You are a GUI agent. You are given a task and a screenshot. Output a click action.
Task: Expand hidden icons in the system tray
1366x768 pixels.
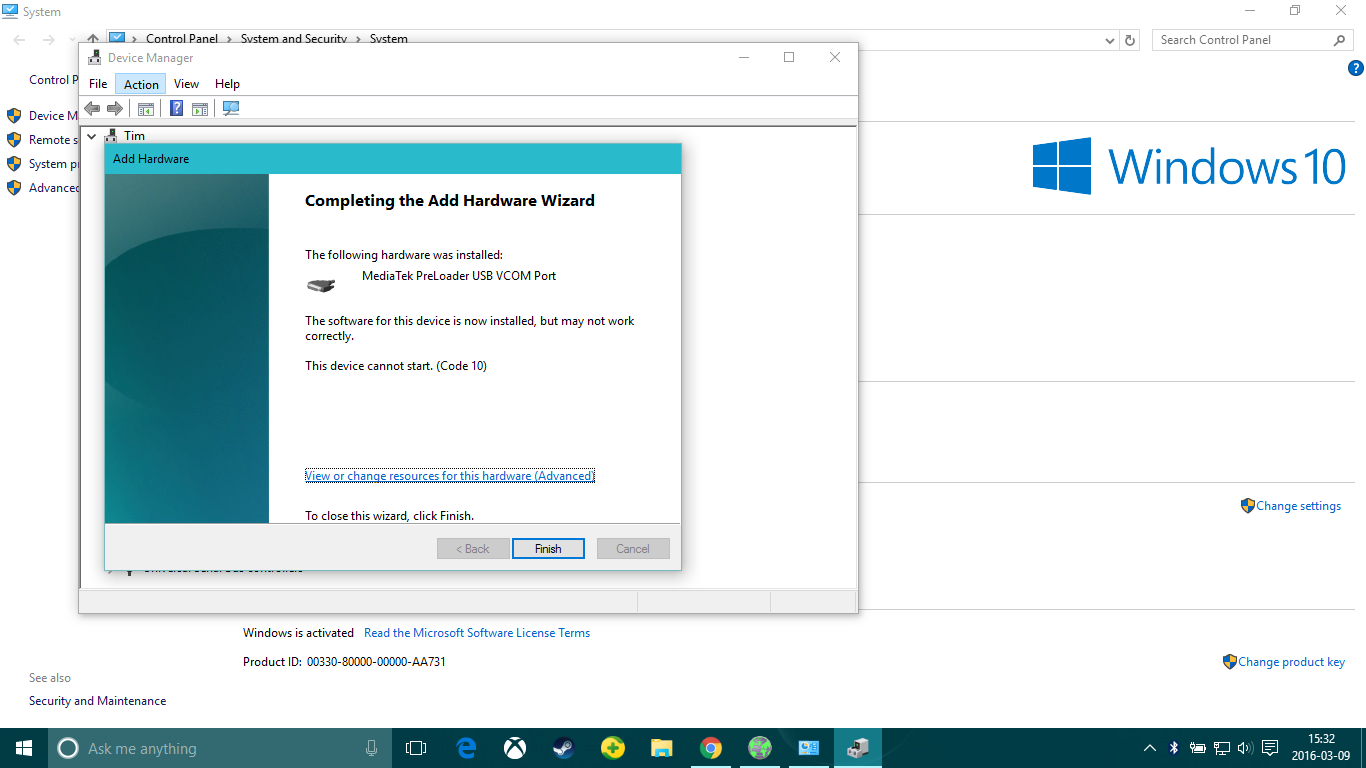pos(1149,748)
